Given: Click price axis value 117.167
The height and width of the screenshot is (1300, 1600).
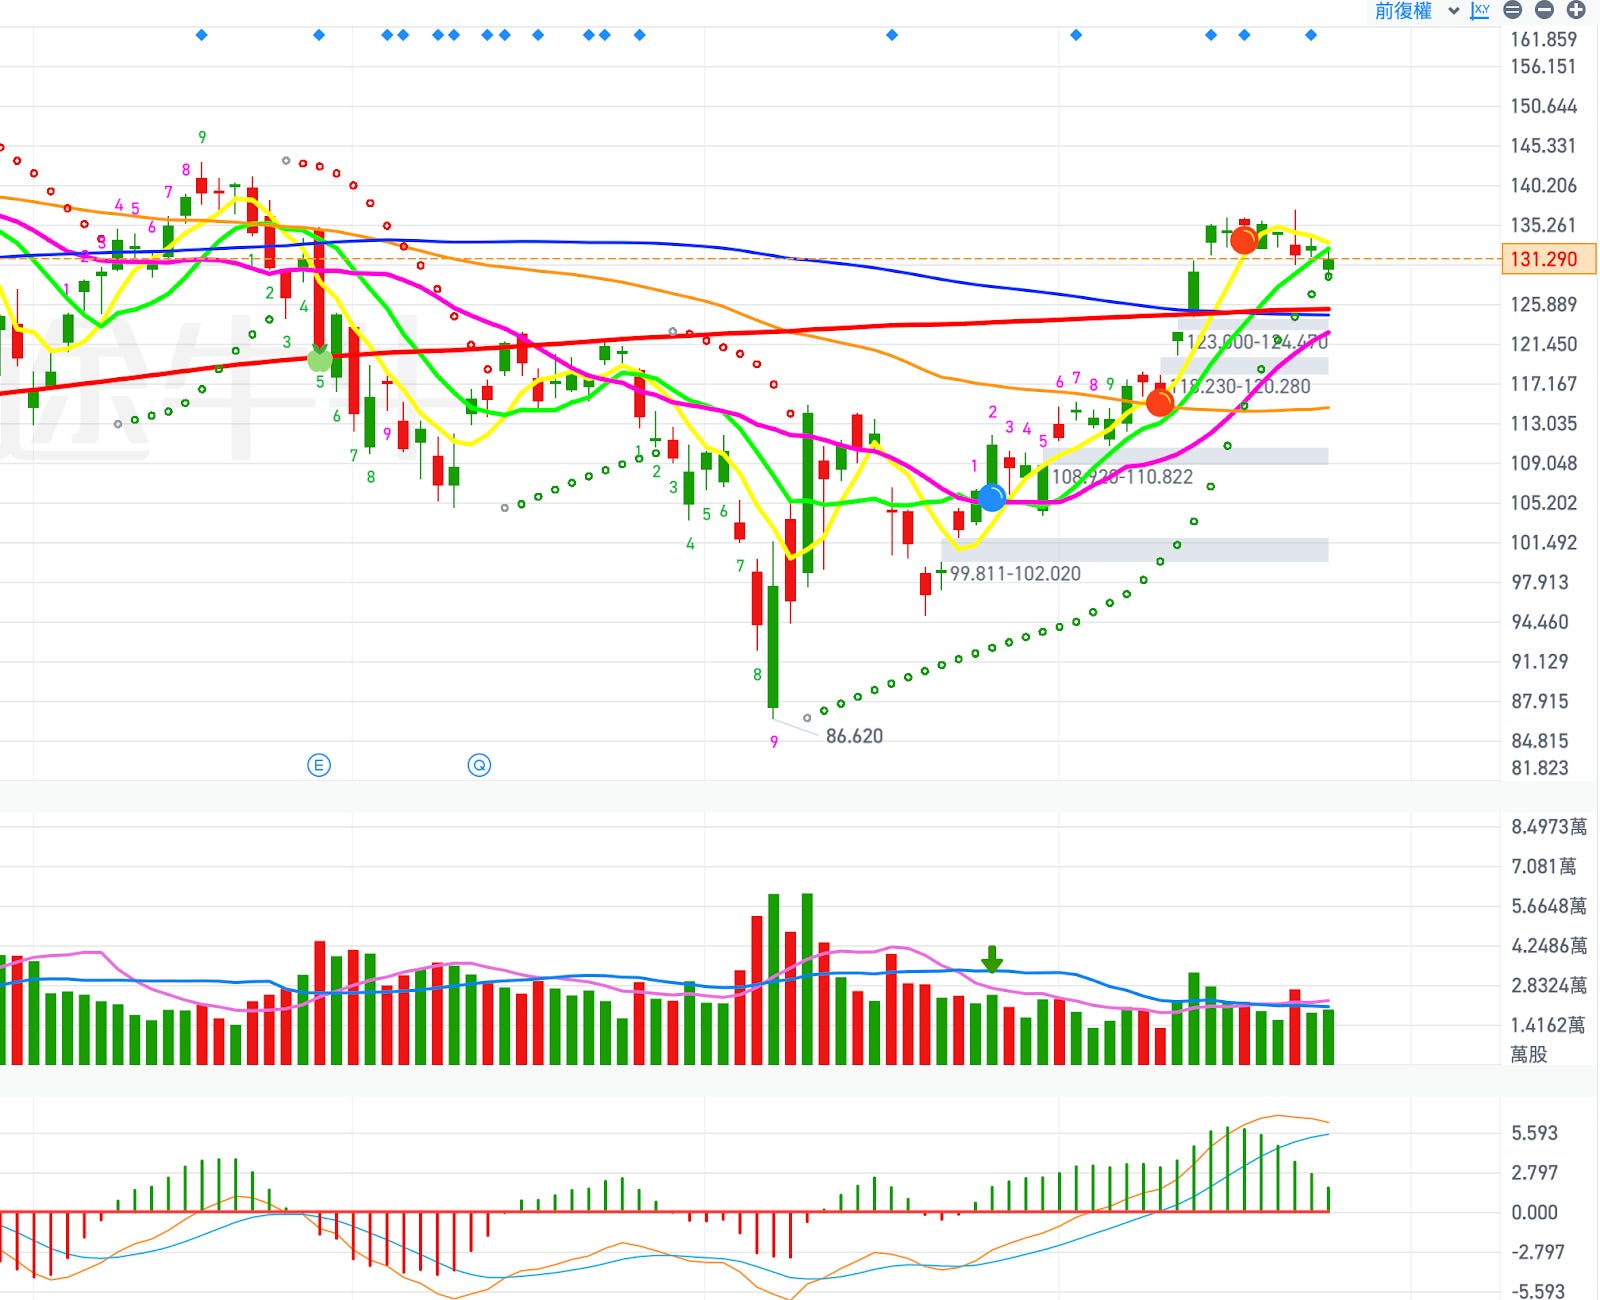Looking at the screenshot, I should (x=1543, y=384).
